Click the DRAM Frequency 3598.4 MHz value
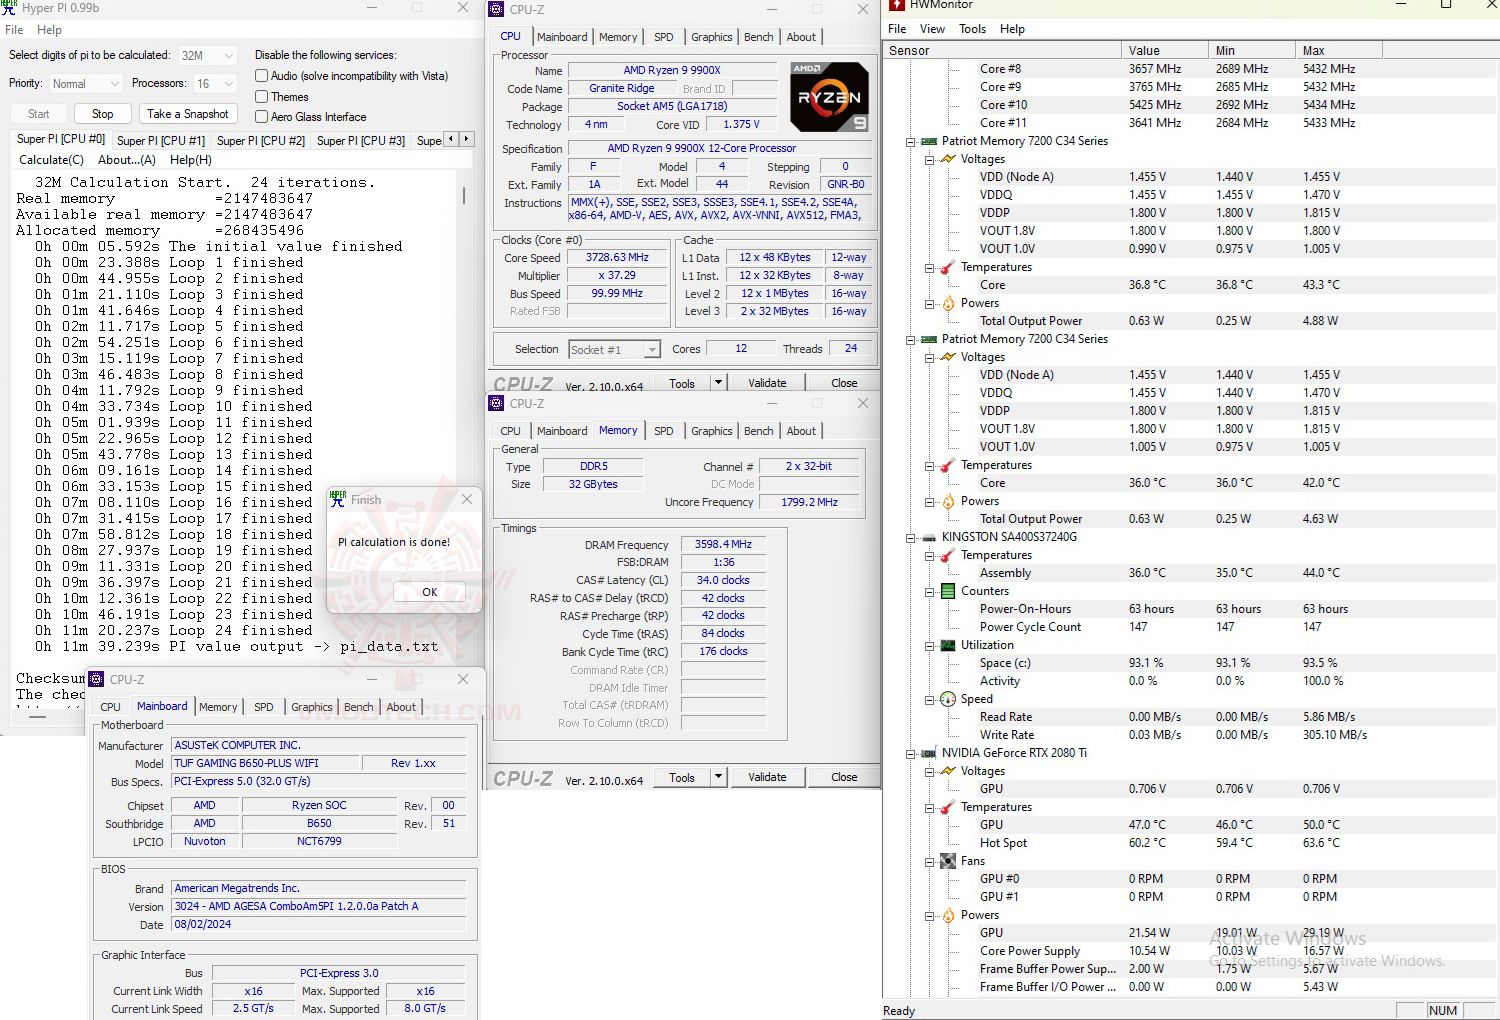This screenshot has height=1020, width=1500. point(723,544)
